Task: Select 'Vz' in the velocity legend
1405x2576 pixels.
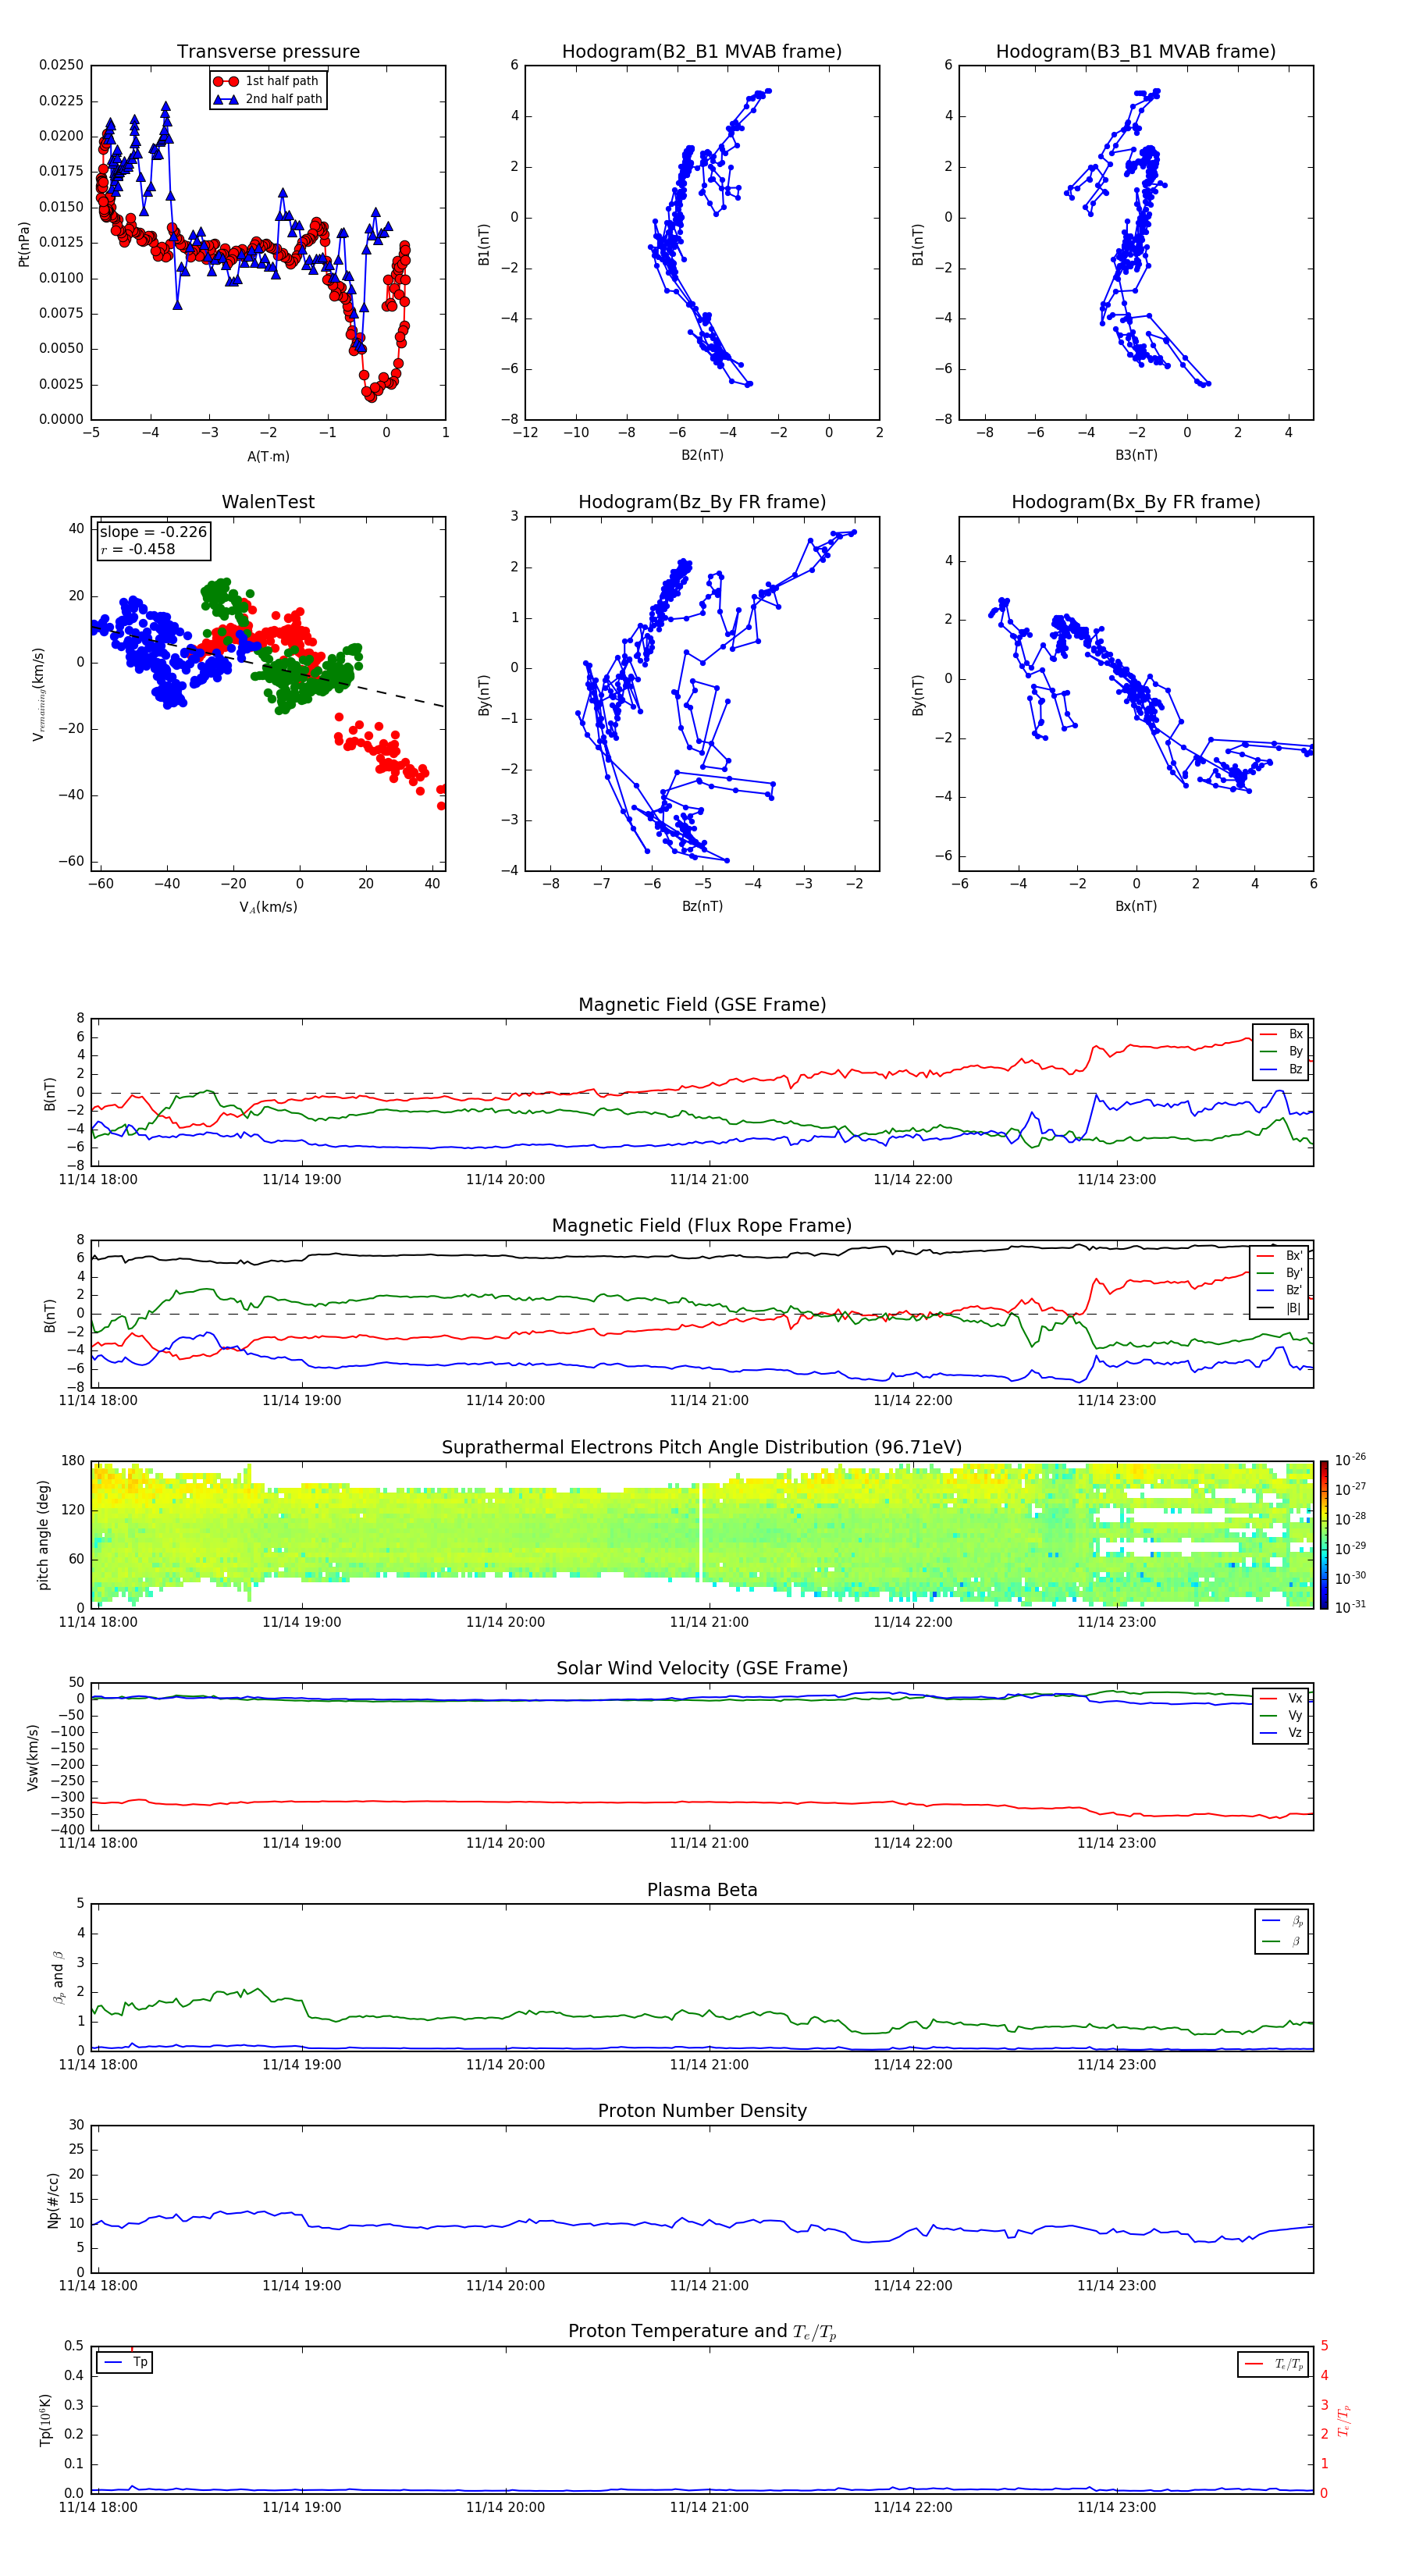Action: tap(1282, 1733)
